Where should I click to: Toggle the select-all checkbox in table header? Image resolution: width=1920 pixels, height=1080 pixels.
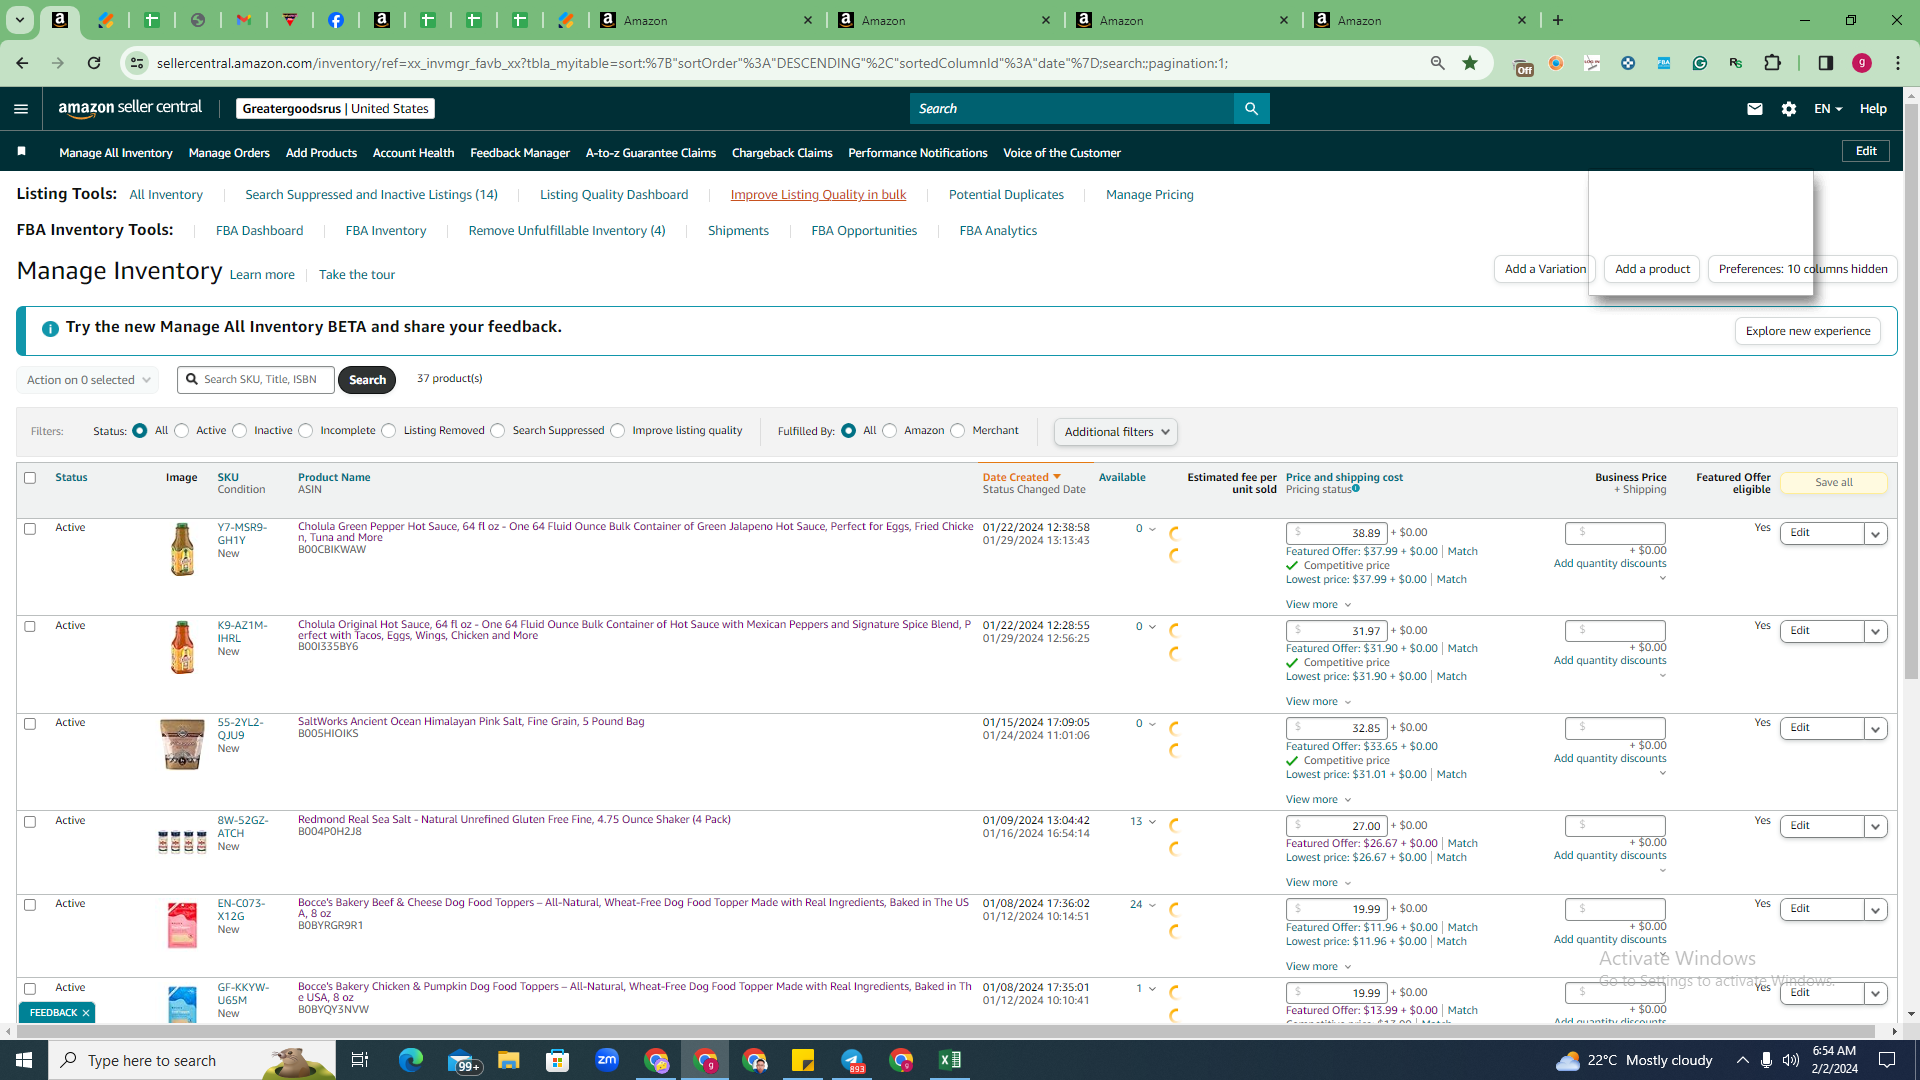coord(30,478)
